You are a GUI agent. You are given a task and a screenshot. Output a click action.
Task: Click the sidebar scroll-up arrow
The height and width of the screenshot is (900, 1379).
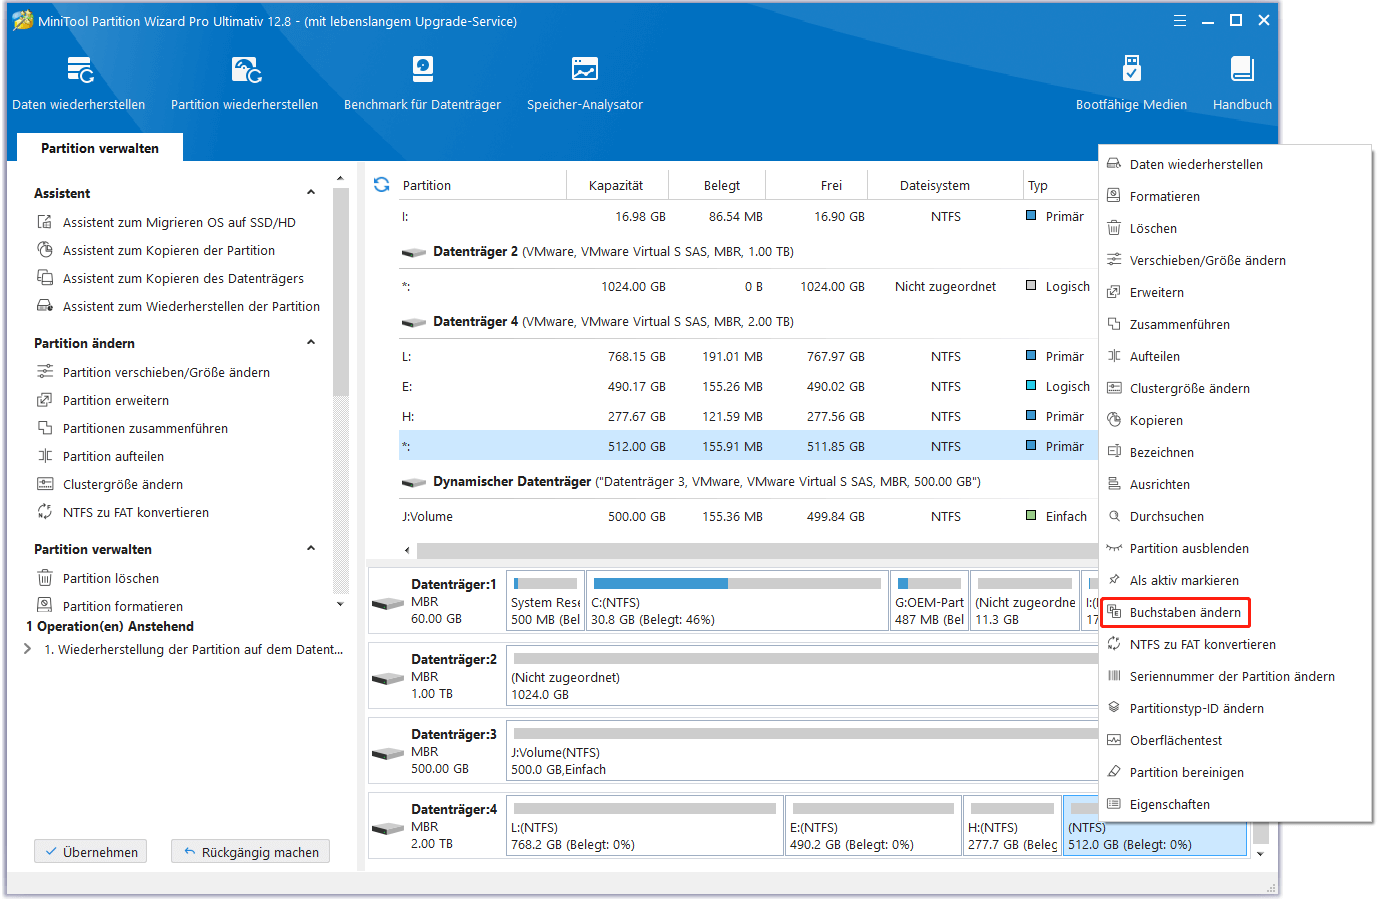coord(340,179)
